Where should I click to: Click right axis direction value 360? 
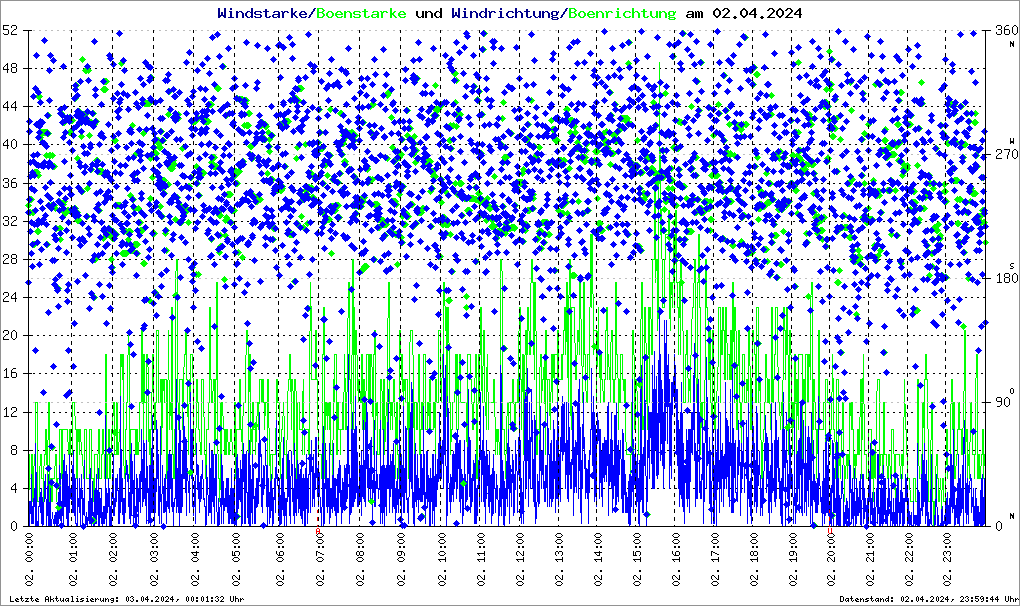1007,30
